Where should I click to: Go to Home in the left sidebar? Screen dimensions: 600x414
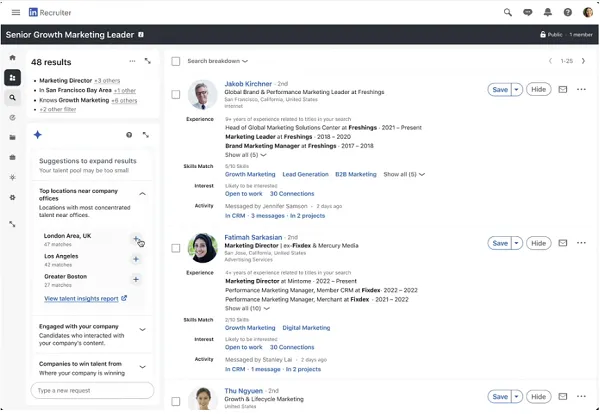pyautogui.click(x=13, y=58)
